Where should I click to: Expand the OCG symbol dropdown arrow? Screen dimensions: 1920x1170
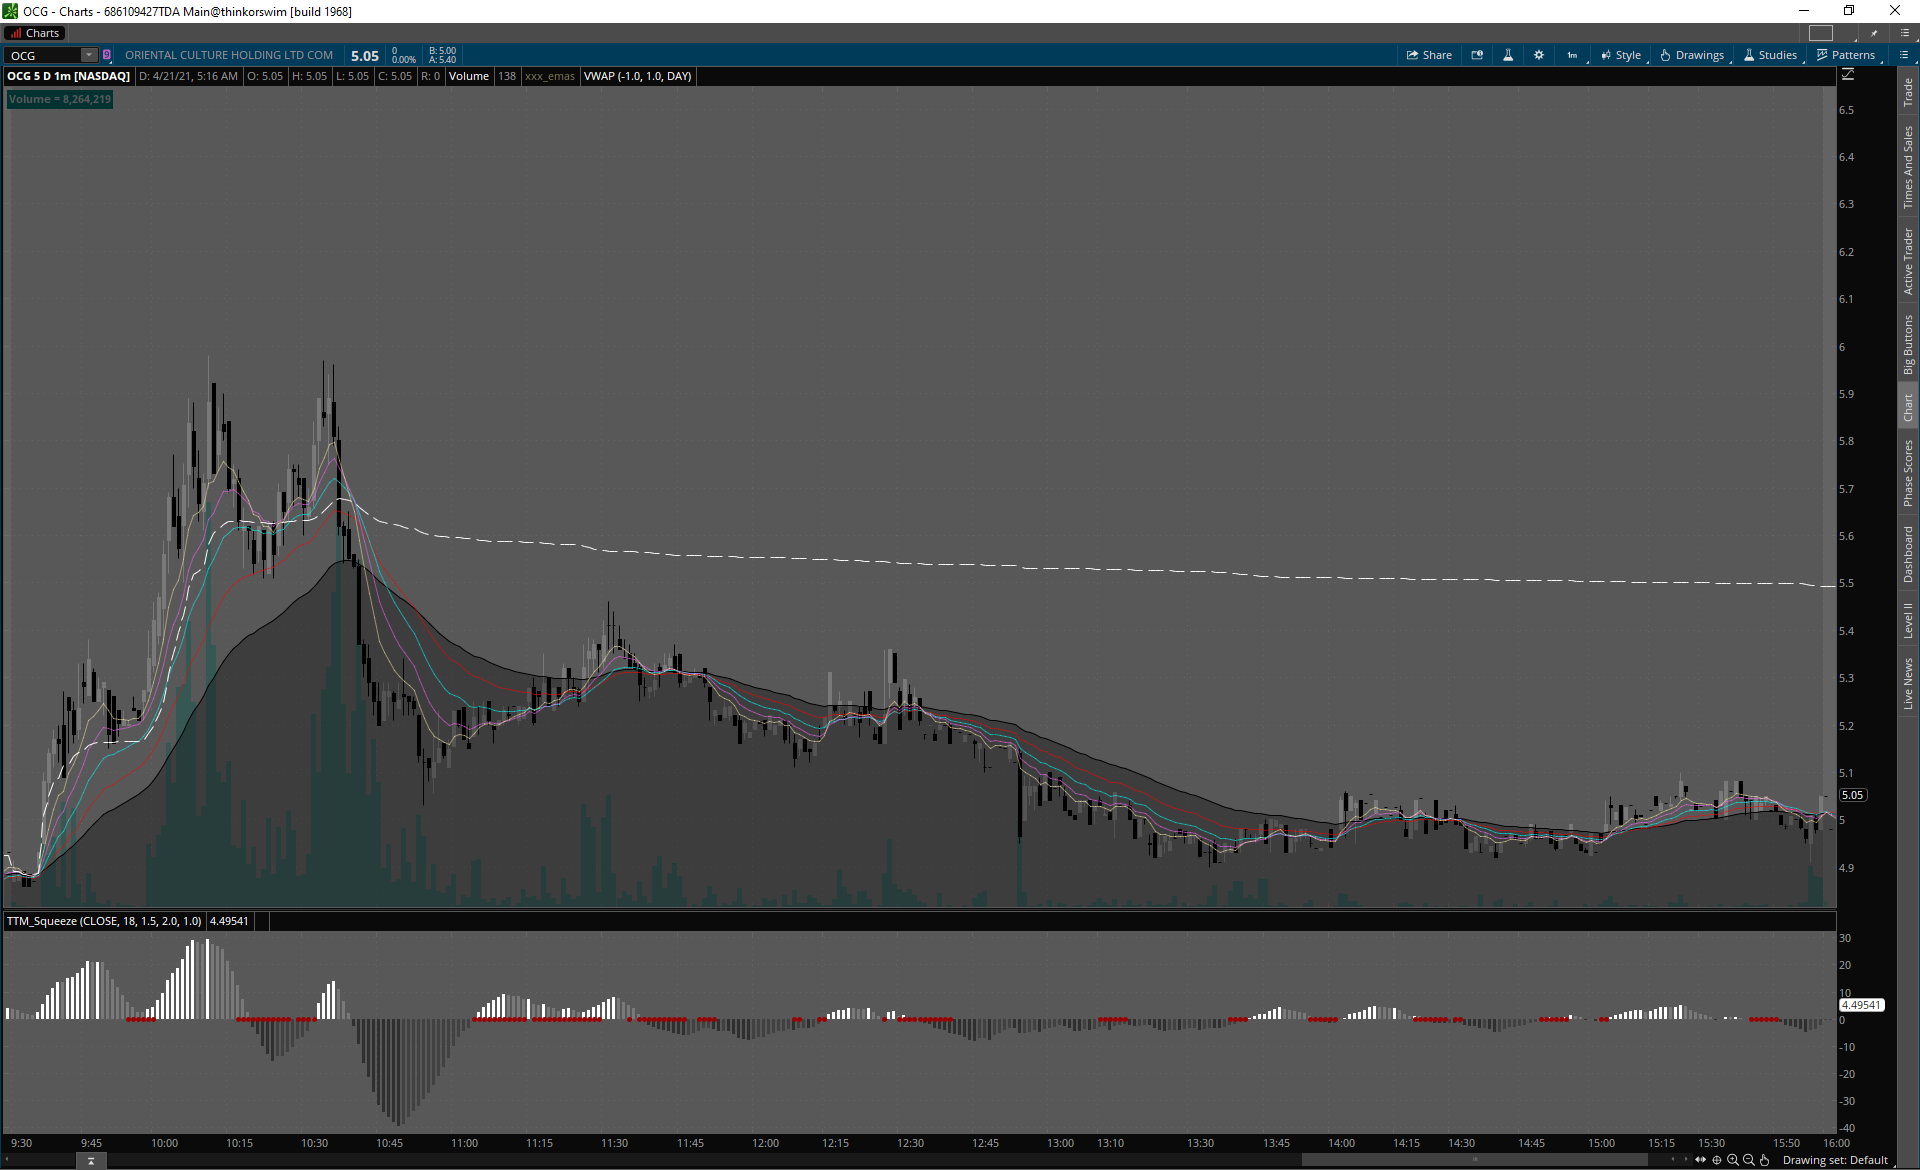(x=89, y=55)
